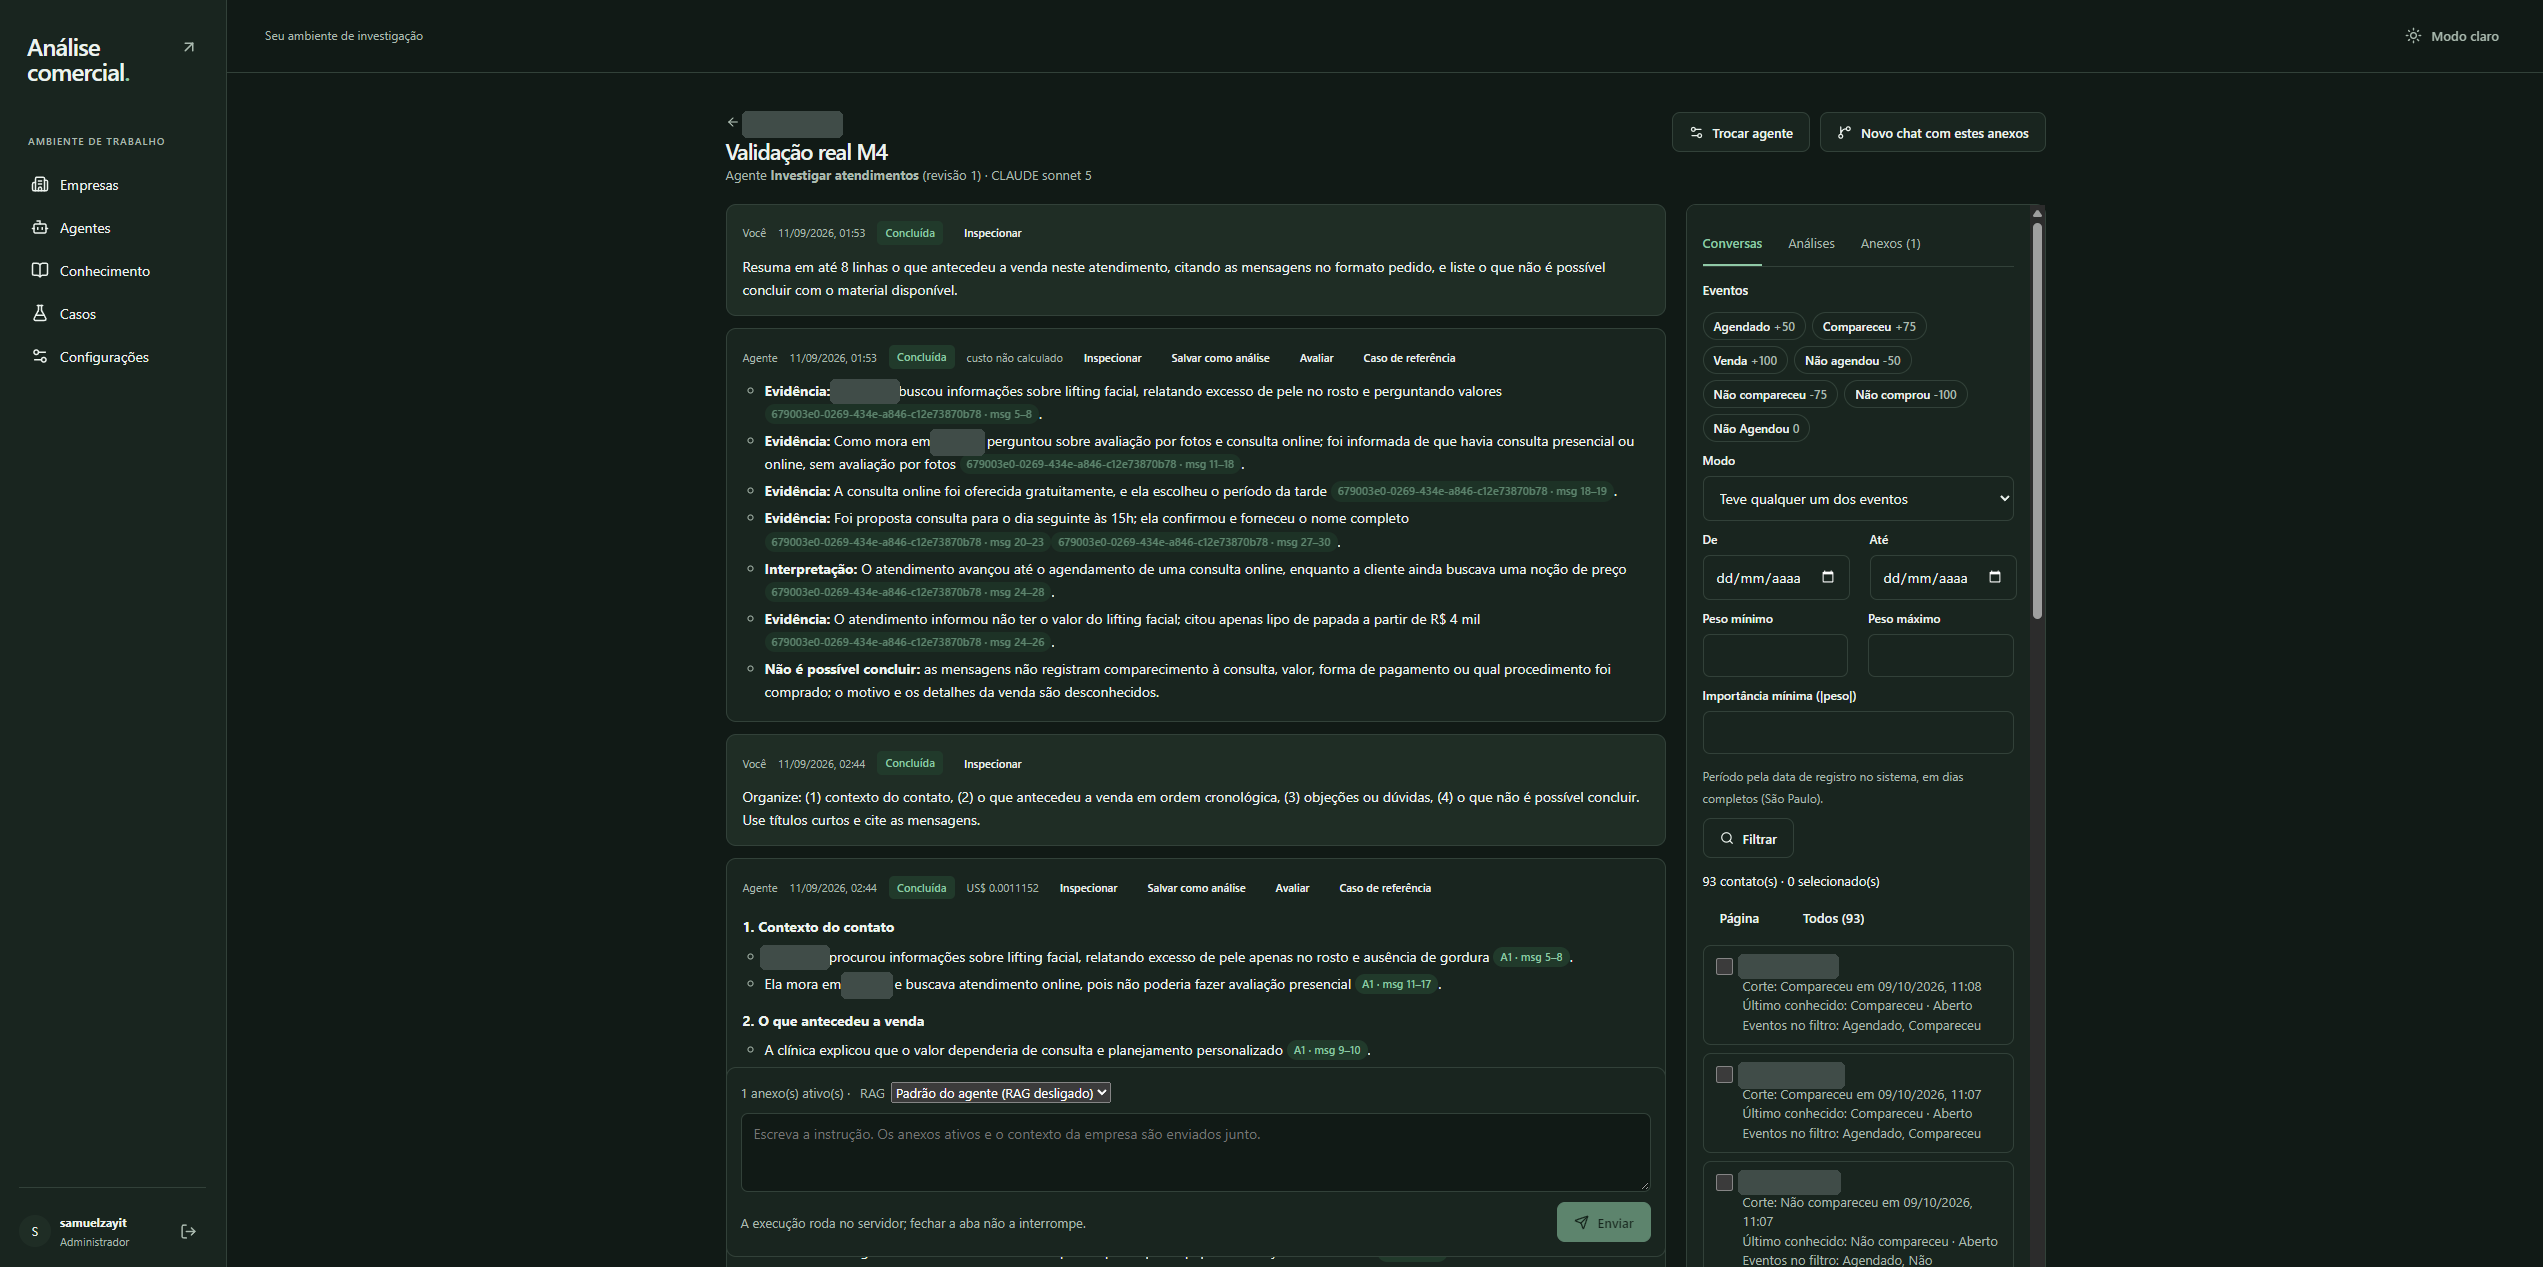Open Empresas via its building icon

pos(40,184)
